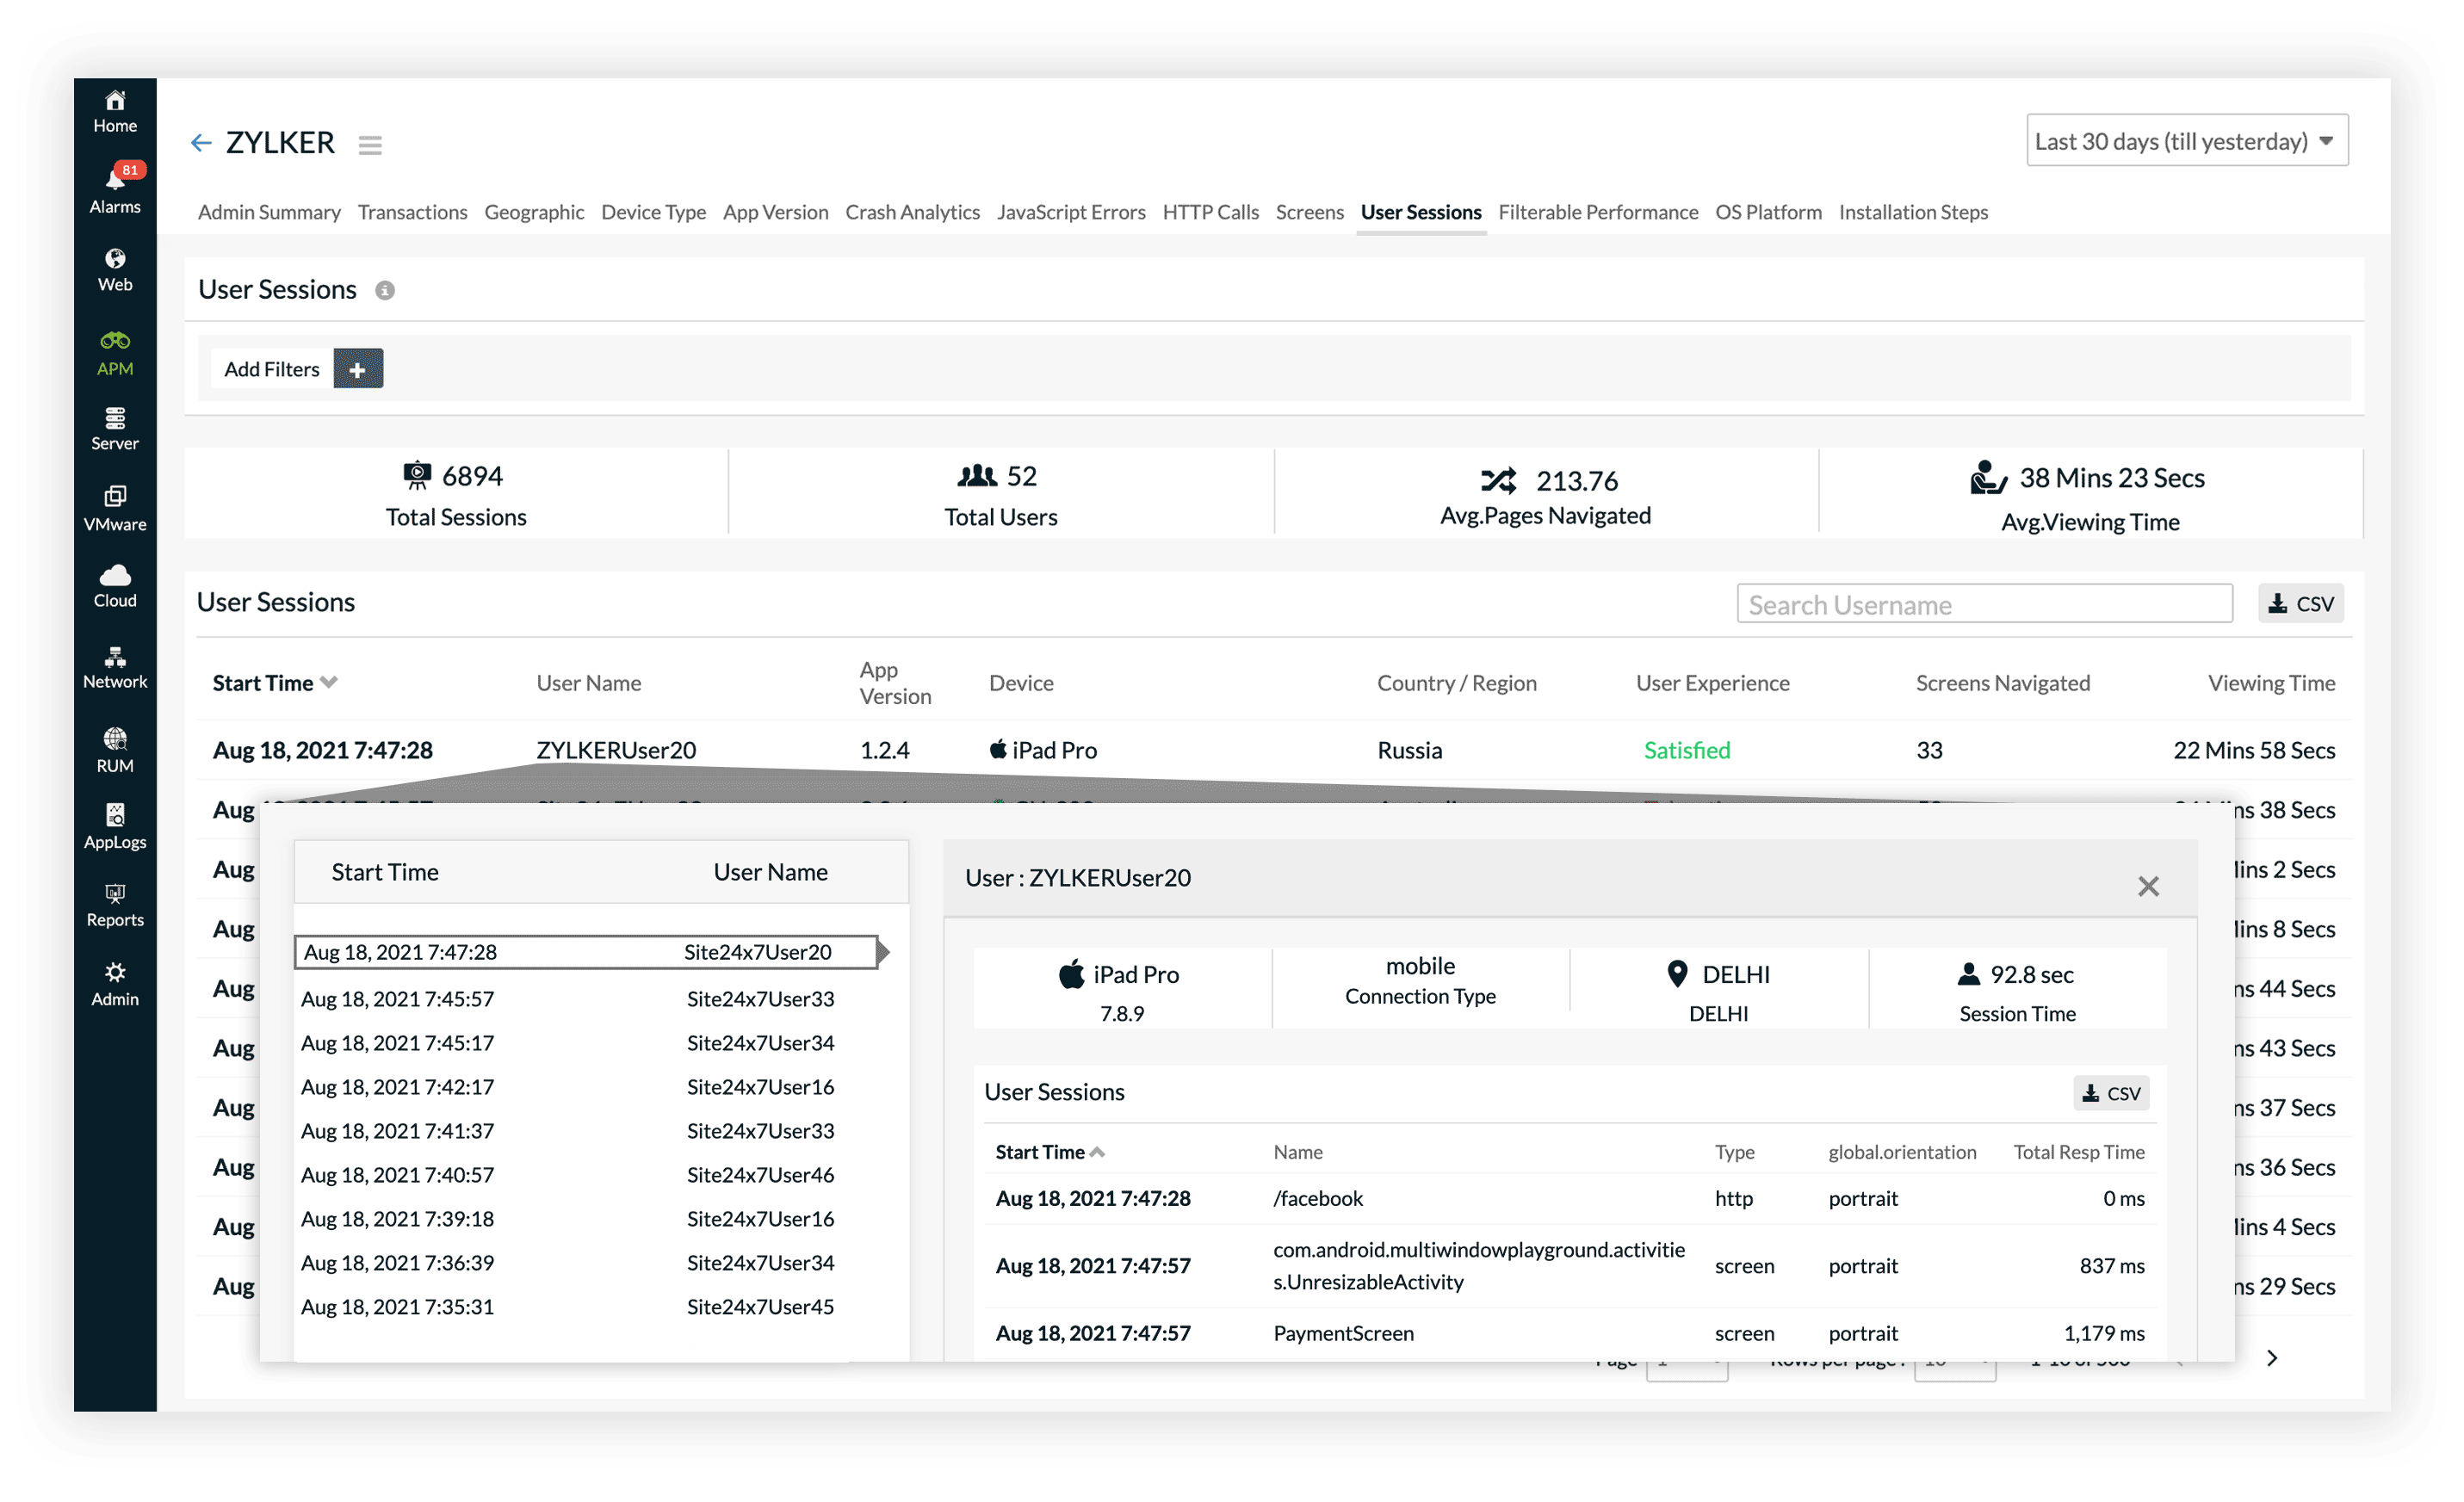Close the ZYLKERUser20 detail panel
2464x1502 pixels.
2148,887
